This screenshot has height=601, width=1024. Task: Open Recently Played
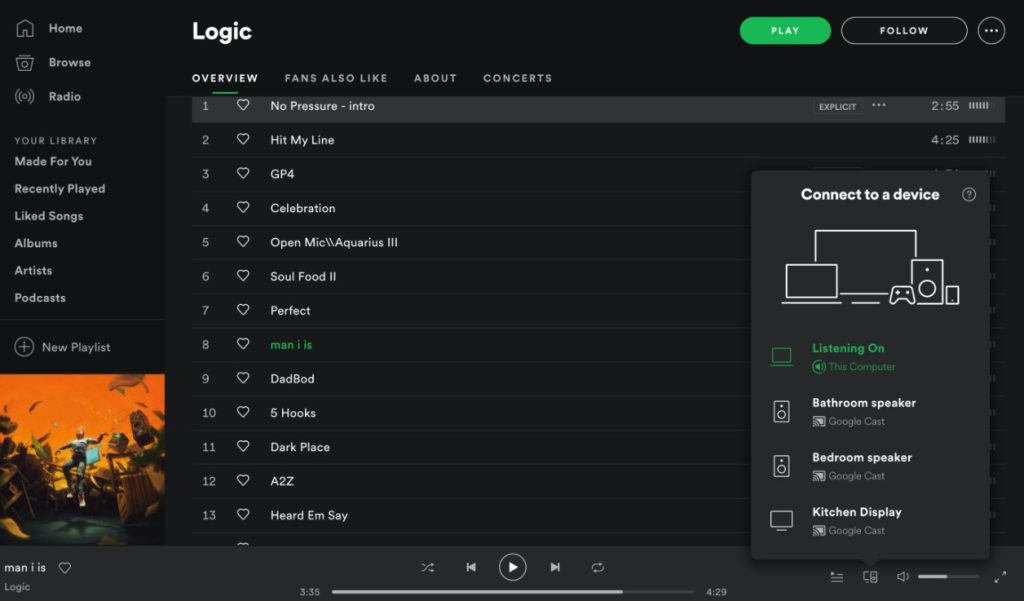tap(59, 189)
